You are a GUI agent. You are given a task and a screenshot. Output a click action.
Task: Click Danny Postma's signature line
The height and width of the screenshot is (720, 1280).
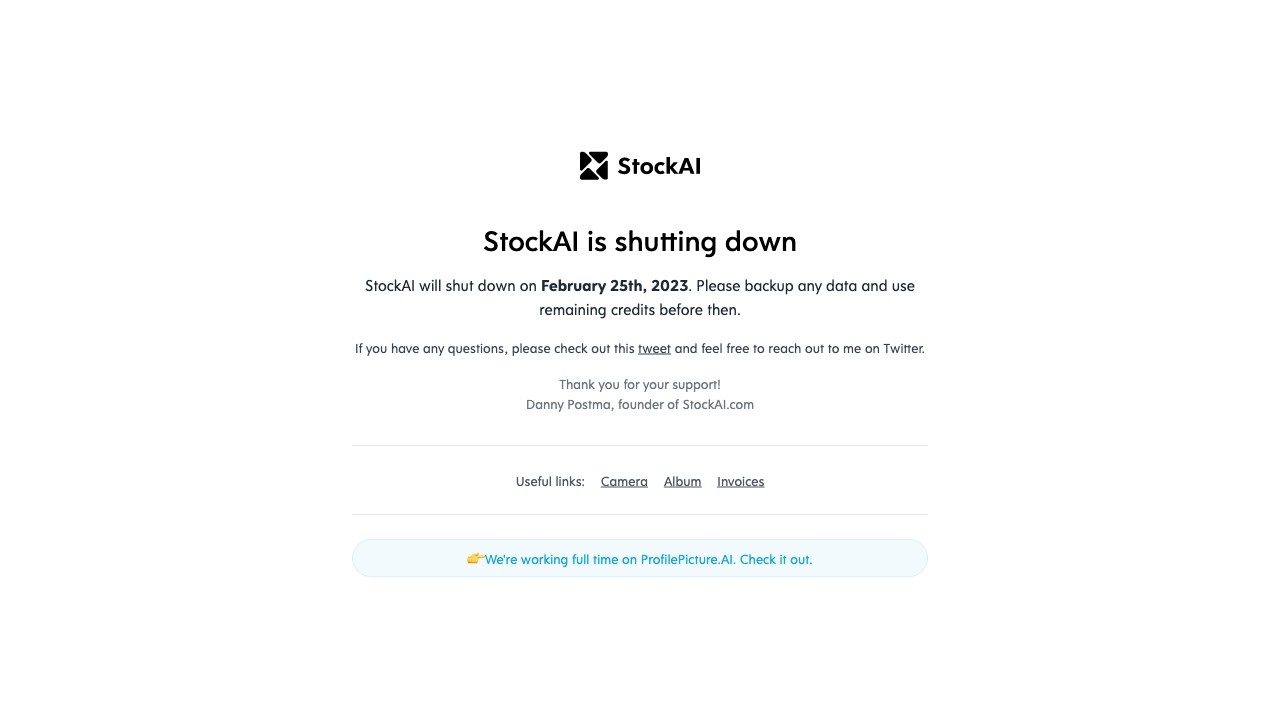[640, 404]
